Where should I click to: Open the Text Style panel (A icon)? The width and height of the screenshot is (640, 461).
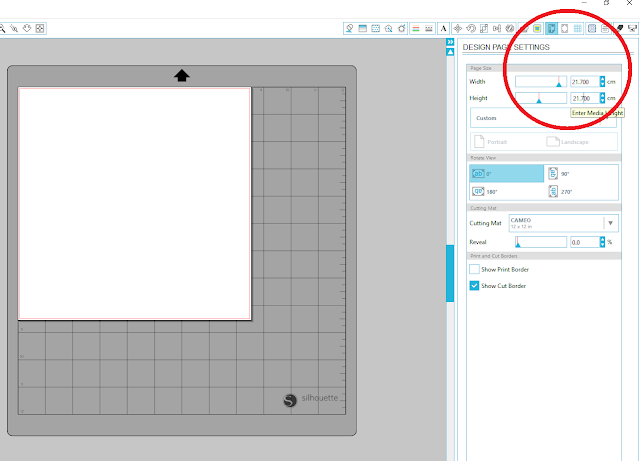coord(443,28)
